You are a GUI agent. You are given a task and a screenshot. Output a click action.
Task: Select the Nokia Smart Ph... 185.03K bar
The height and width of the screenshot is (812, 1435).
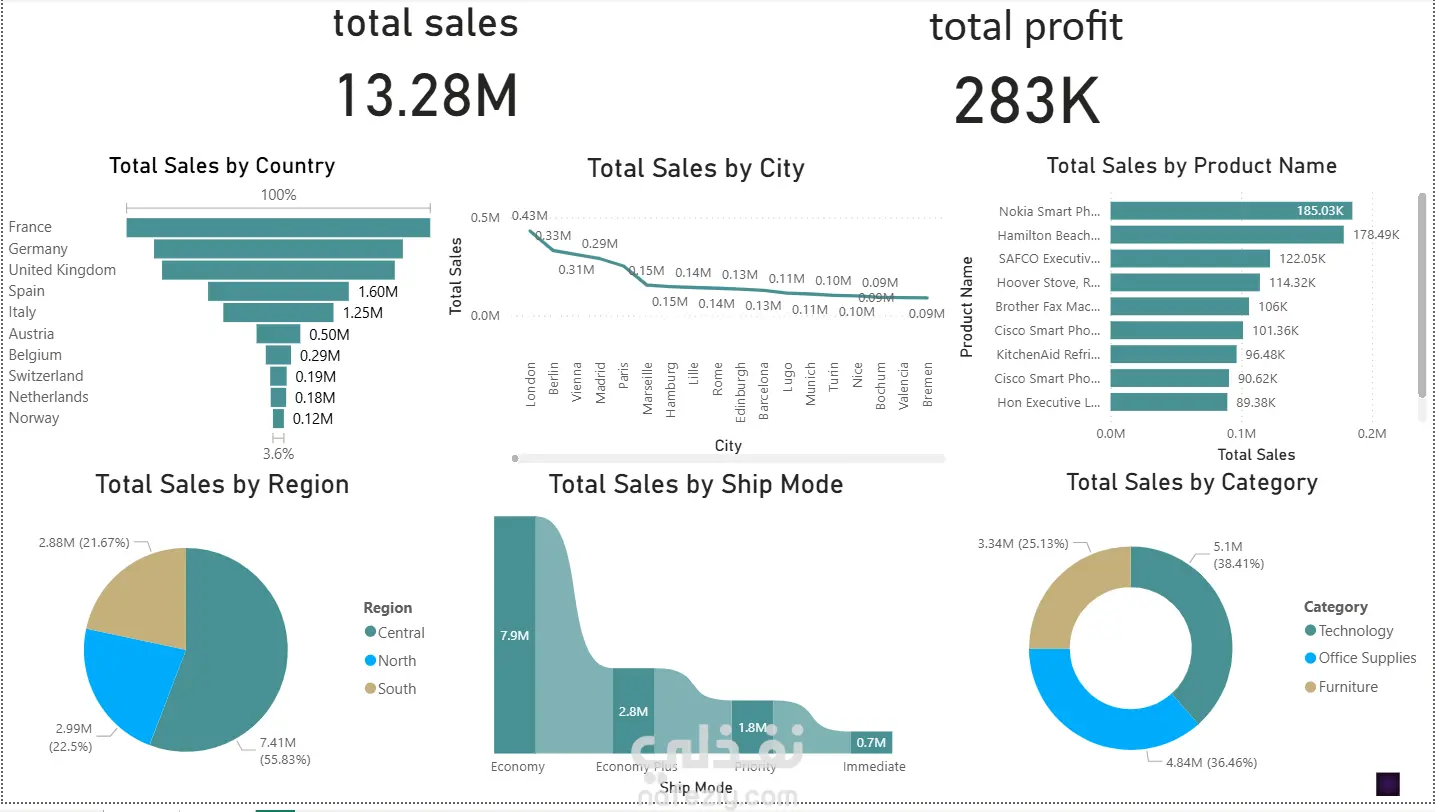click(x=1231, y=211)
